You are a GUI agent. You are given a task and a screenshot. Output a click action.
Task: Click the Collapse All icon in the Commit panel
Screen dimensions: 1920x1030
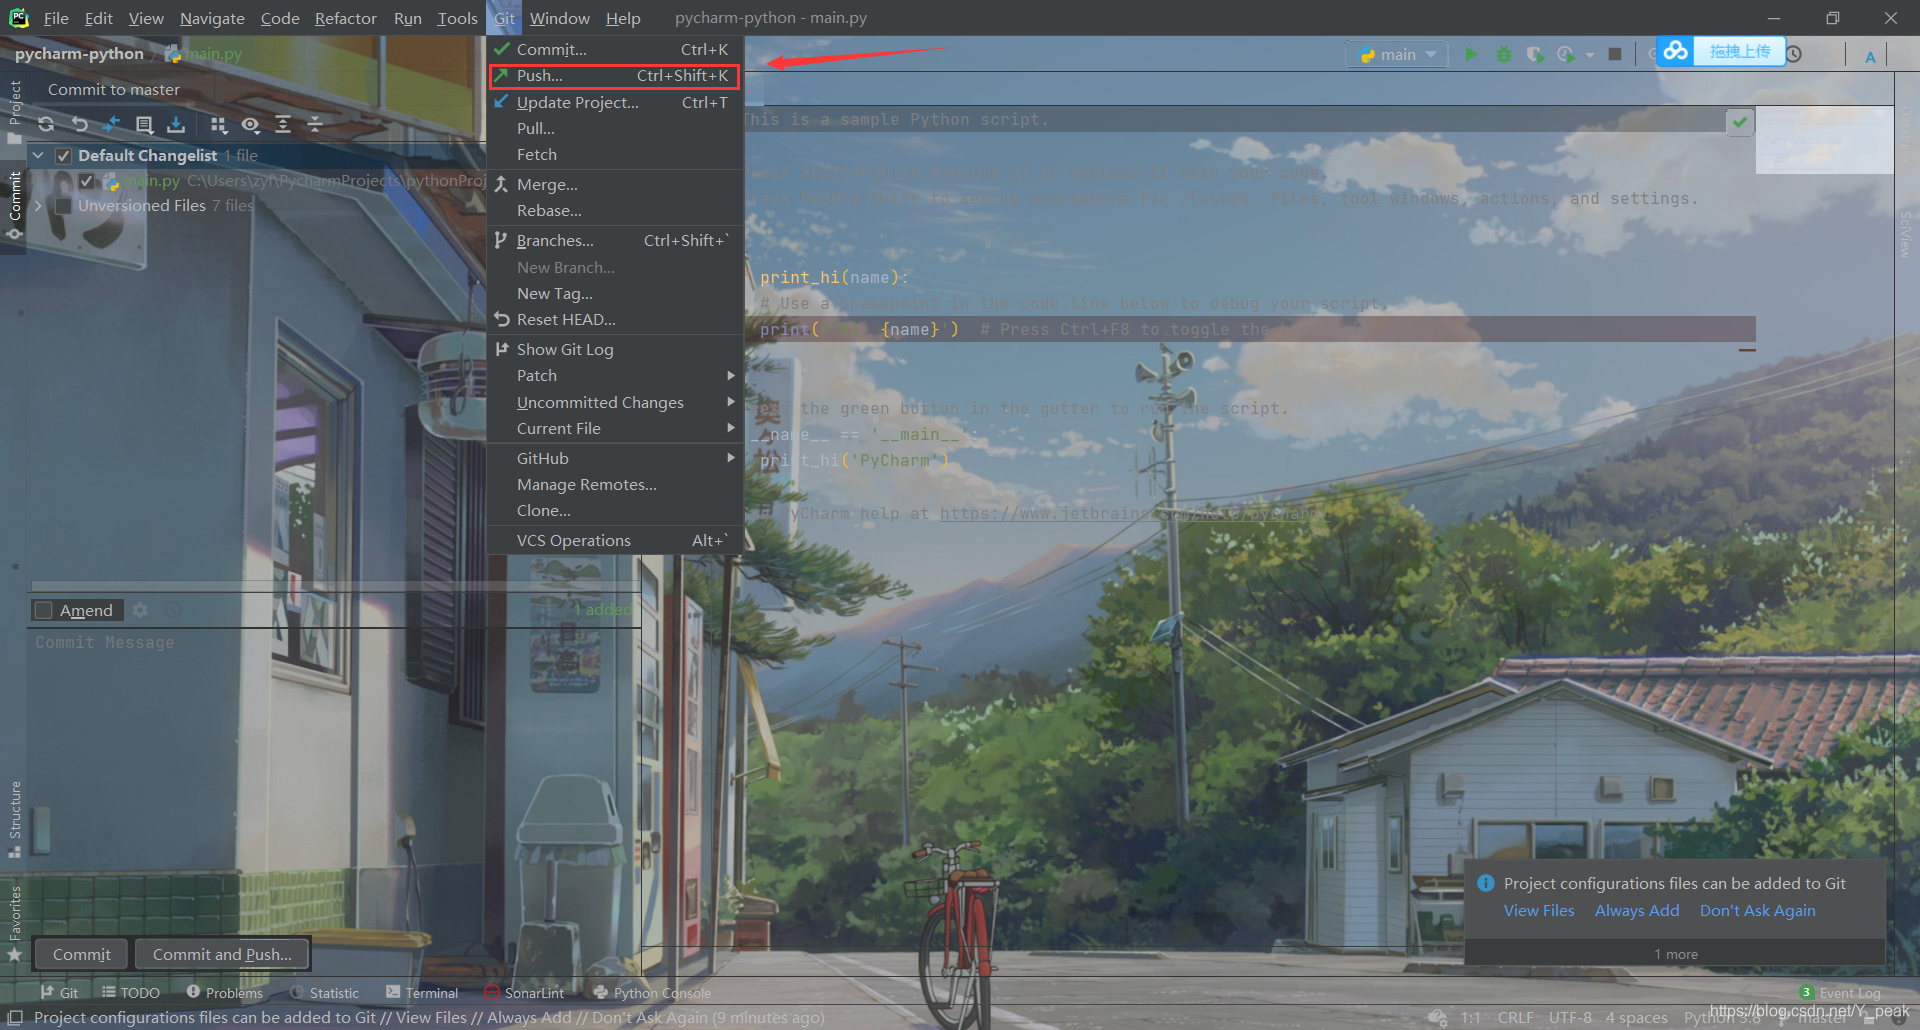[x=315, y=124]
